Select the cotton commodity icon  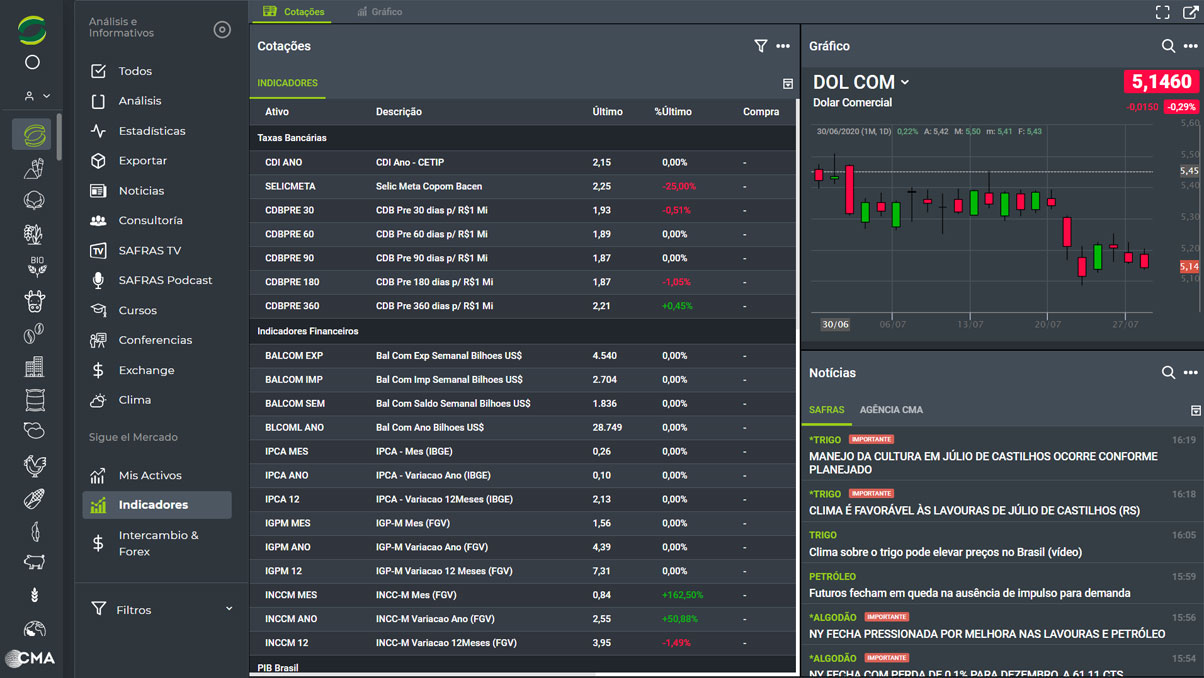point(34,201)
